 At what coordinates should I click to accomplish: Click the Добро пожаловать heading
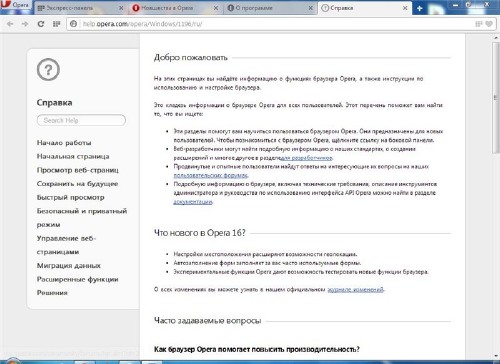click(191, 58)
